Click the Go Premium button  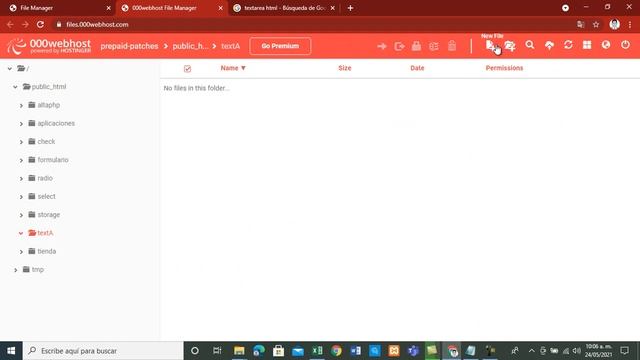point(280,46)
